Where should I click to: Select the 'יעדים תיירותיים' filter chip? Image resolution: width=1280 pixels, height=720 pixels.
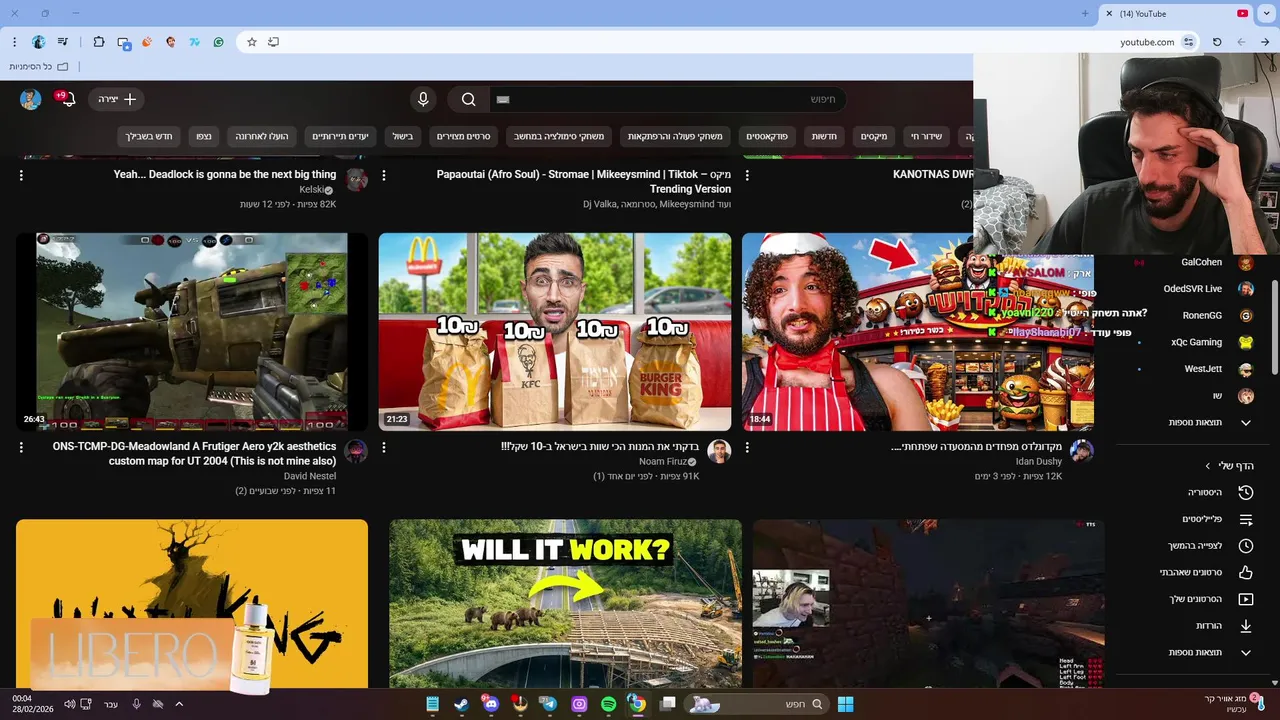pyautogui.click(x=340, y=136)
